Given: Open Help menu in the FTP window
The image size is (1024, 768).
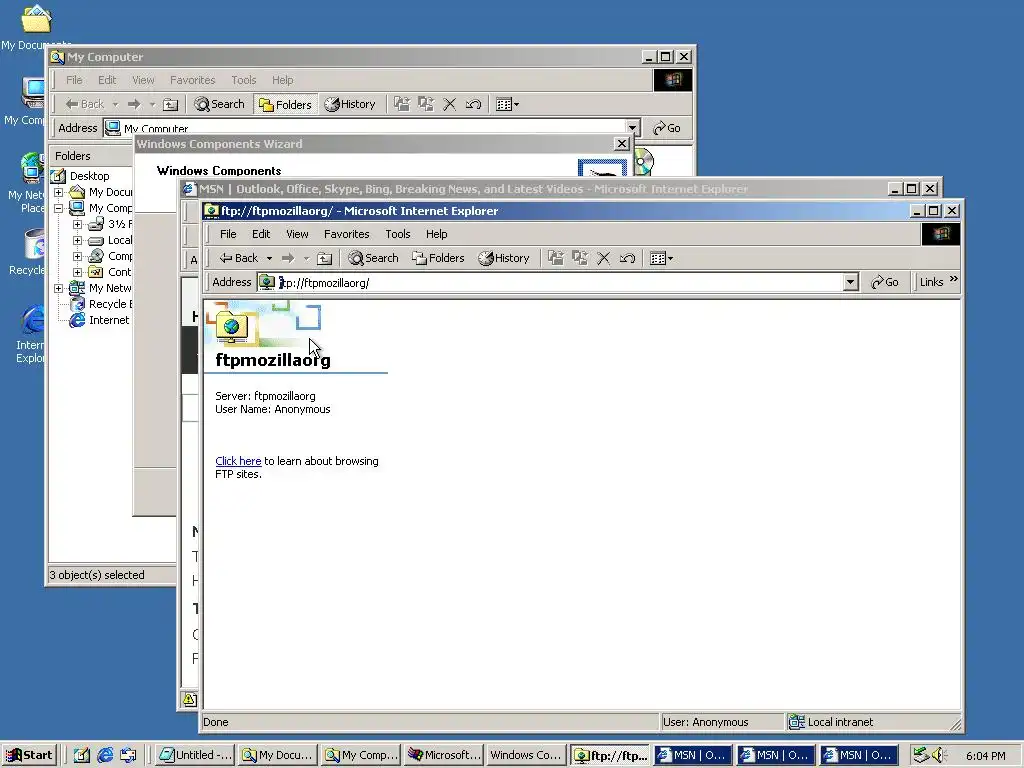Looking at the screenshot, I should click(436, 234).
